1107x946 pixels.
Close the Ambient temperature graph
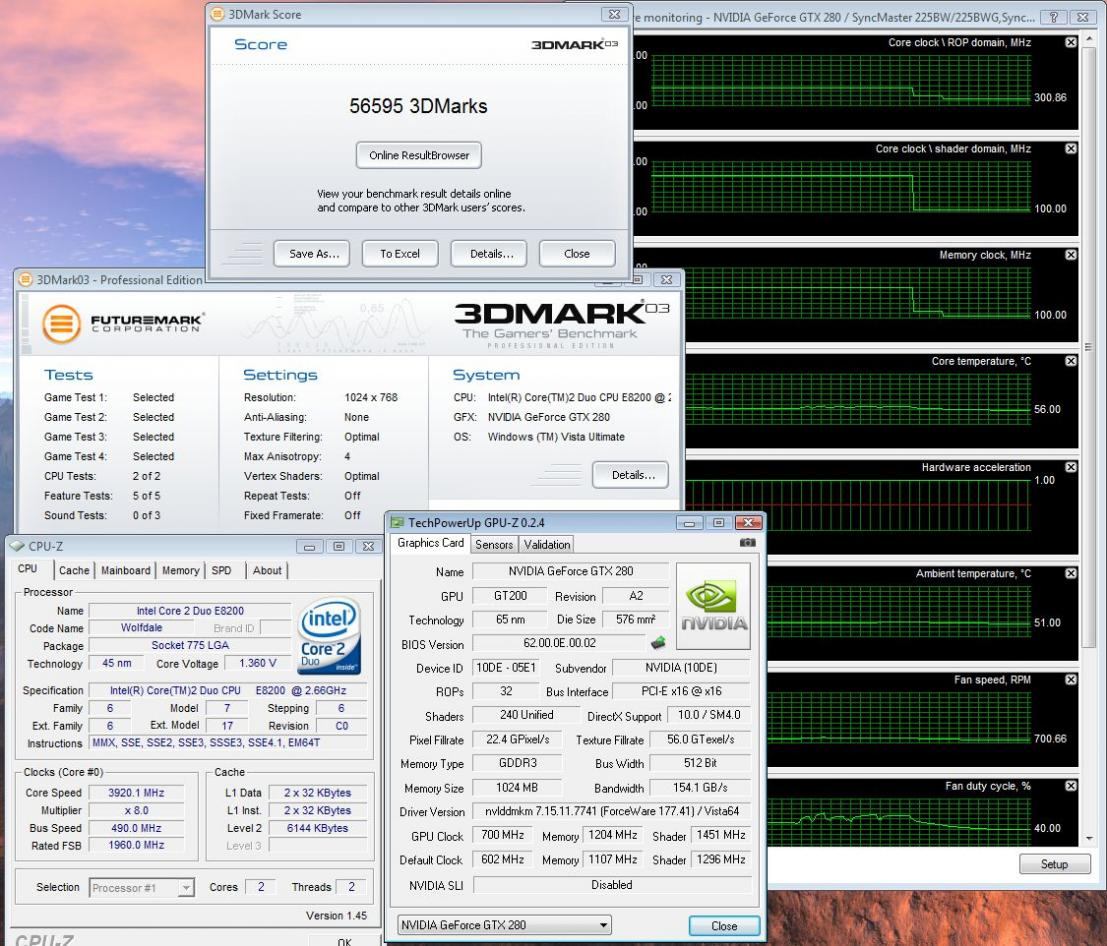[1070, 573]
